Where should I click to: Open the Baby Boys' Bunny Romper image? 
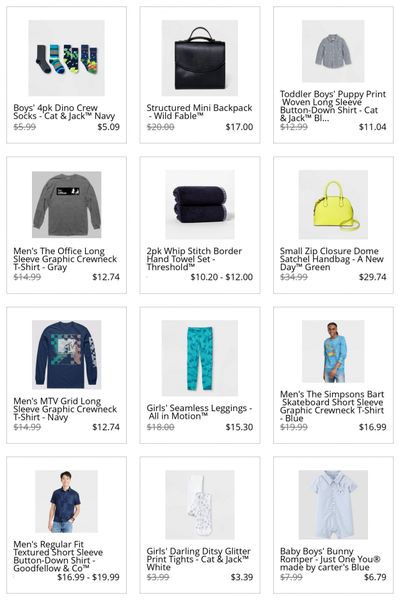(x=333, y=505)
